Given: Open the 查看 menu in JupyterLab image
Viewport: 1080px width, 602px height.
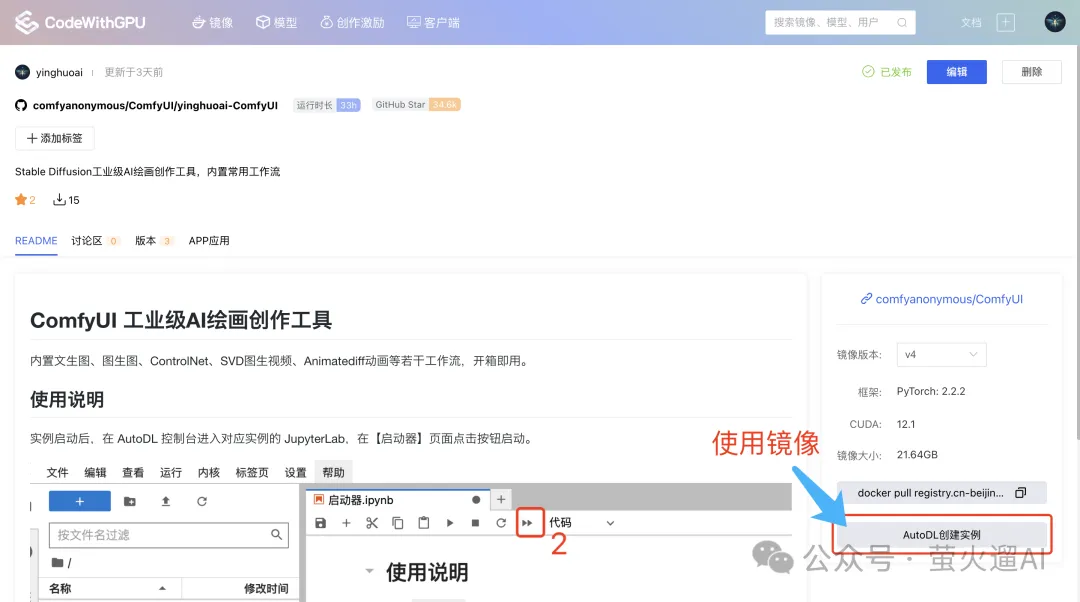Looking at the screenshot, I should click(133, 473).
